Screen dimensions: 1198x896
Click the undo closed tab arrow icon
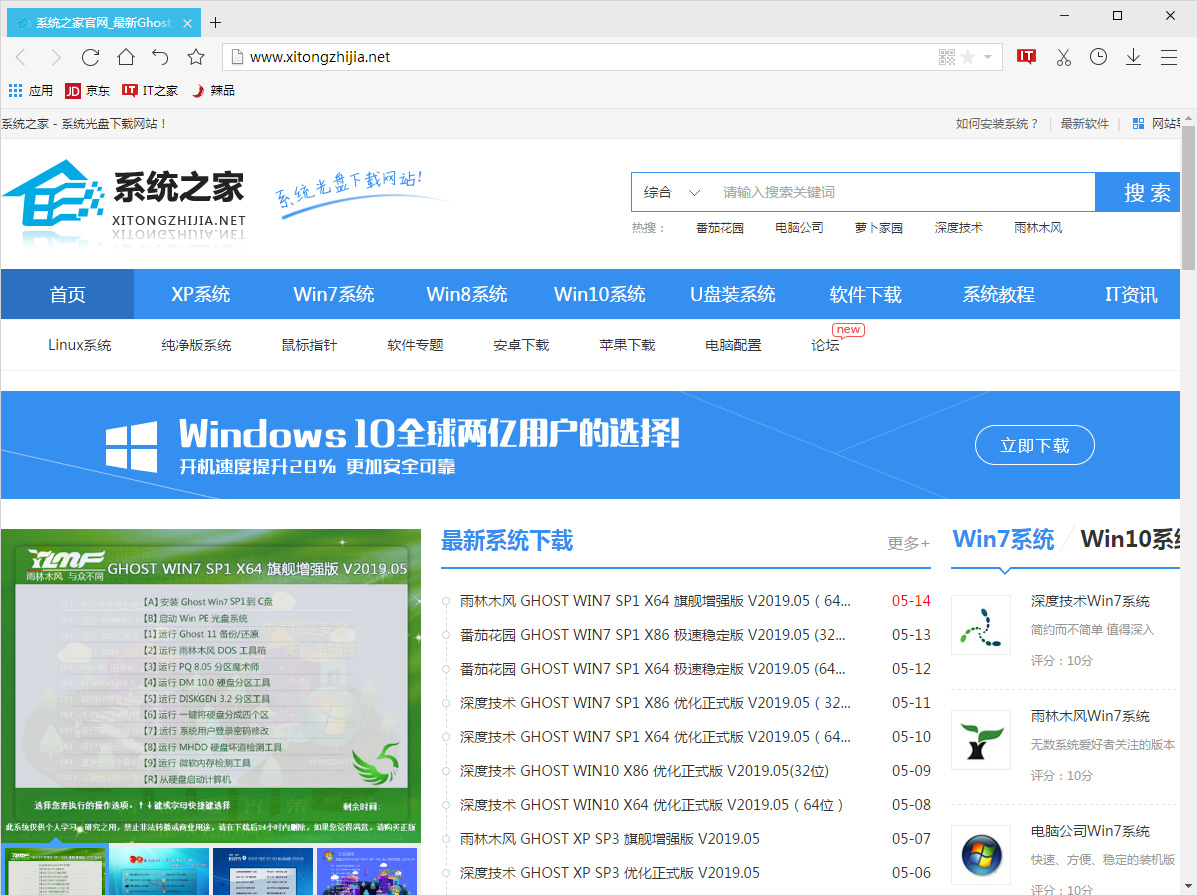161,57
